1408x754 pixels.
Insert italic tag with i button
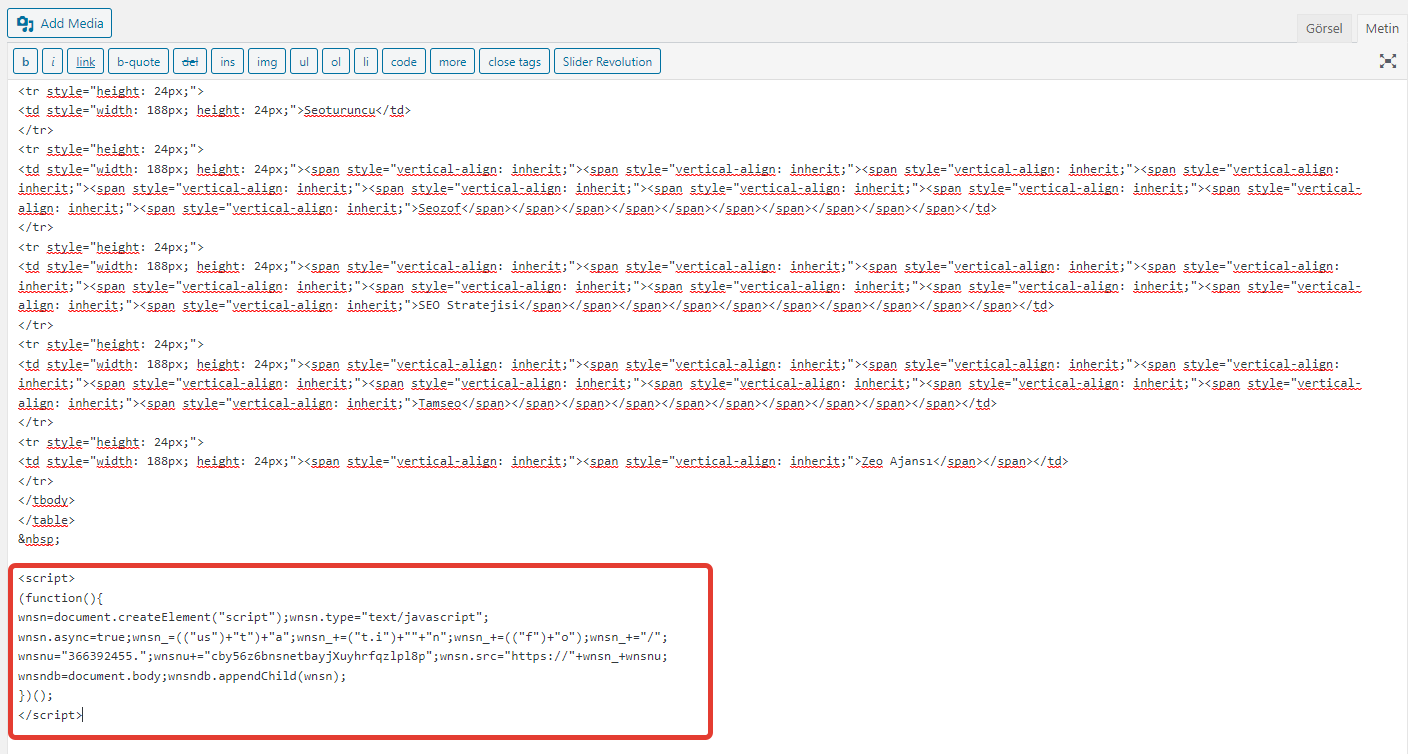53,62
